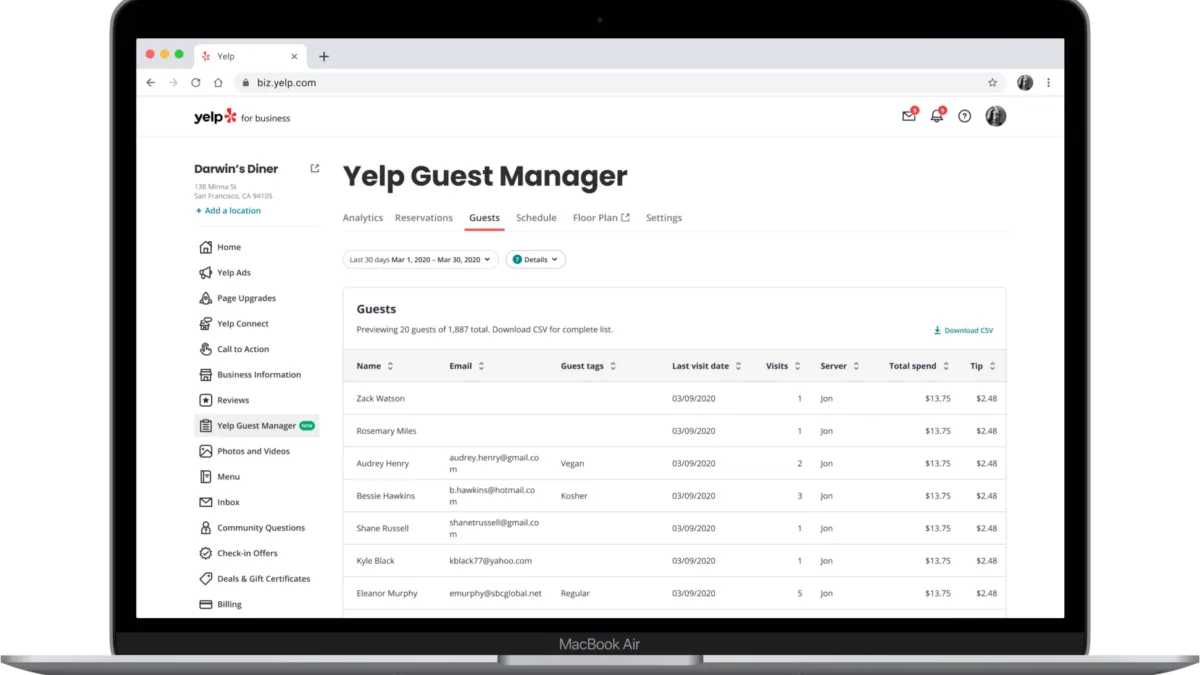Viewport: 1200px width, 675px height.
Task: Open user avatar in Yelp header
Action: tap(996, 116)
